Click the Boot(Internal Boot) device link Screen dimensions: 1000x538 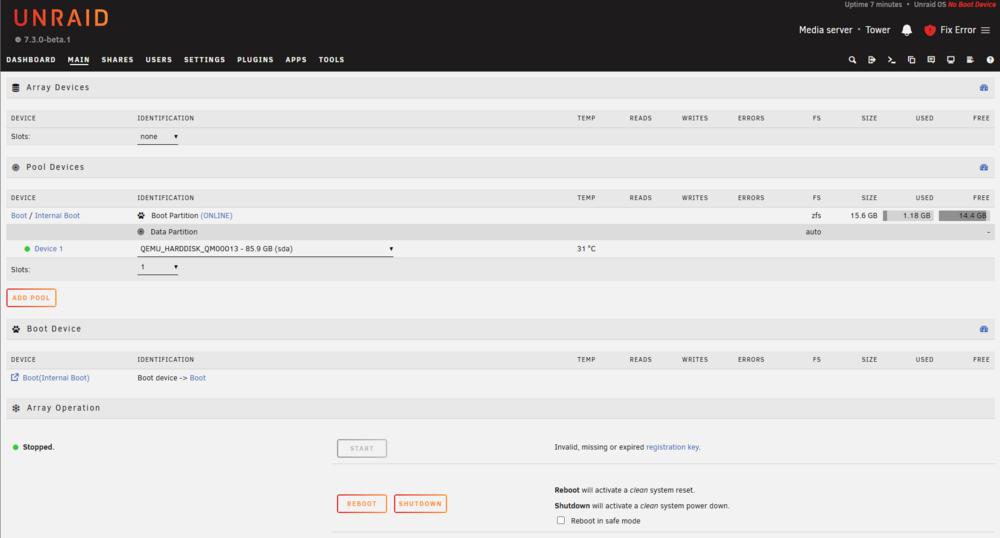coord(56,378)
